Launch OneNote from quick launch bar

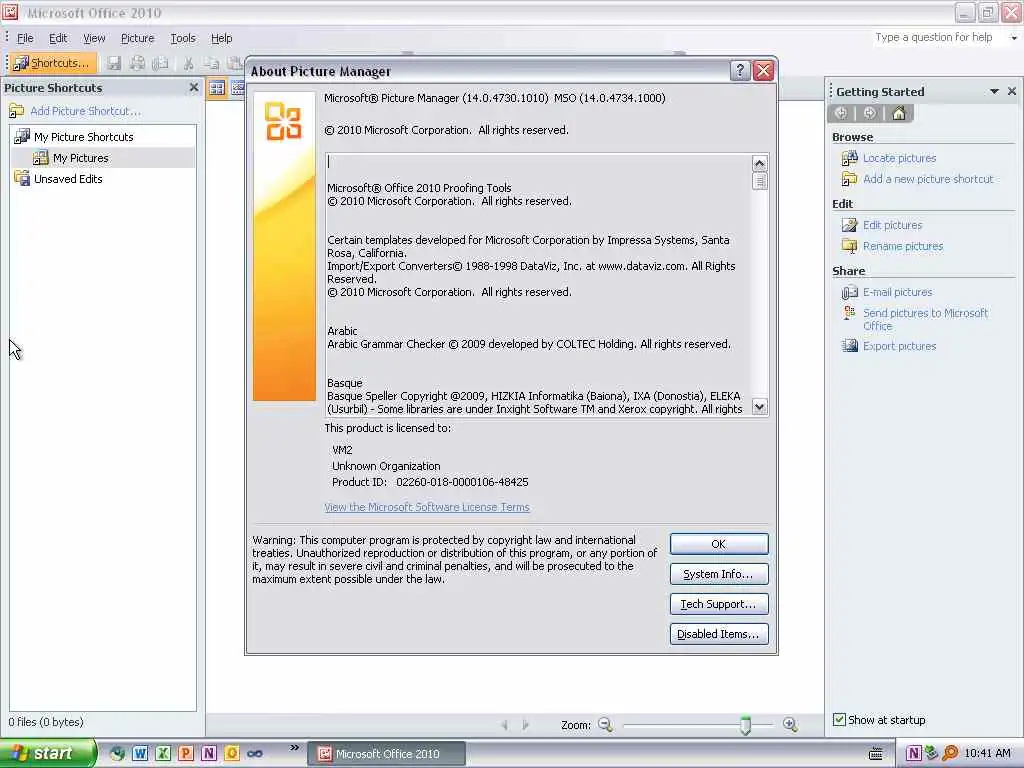pyautogui.click(x=208, y=754)
